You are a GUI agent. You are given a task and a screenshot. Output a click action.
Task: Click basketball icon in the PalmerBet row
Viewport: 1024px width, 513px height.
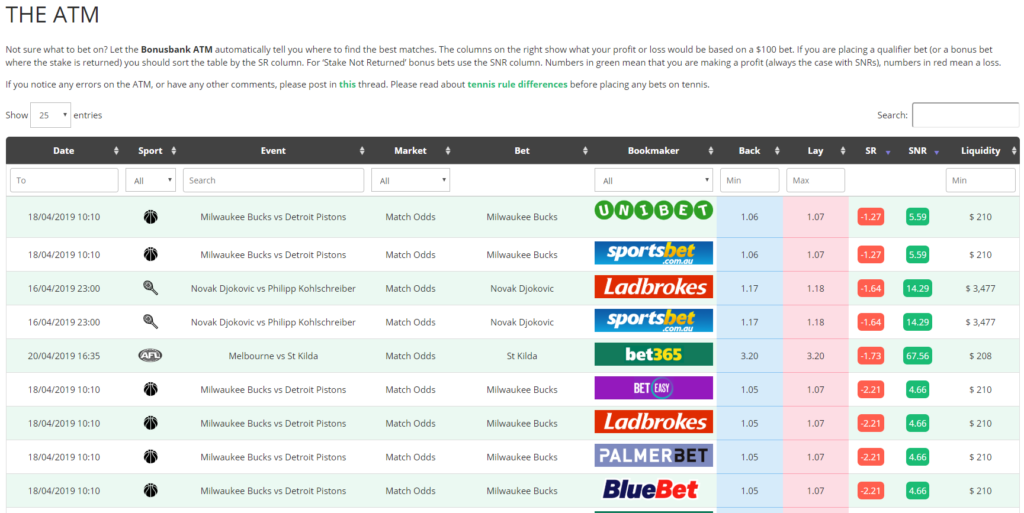[x=150, y=457]
